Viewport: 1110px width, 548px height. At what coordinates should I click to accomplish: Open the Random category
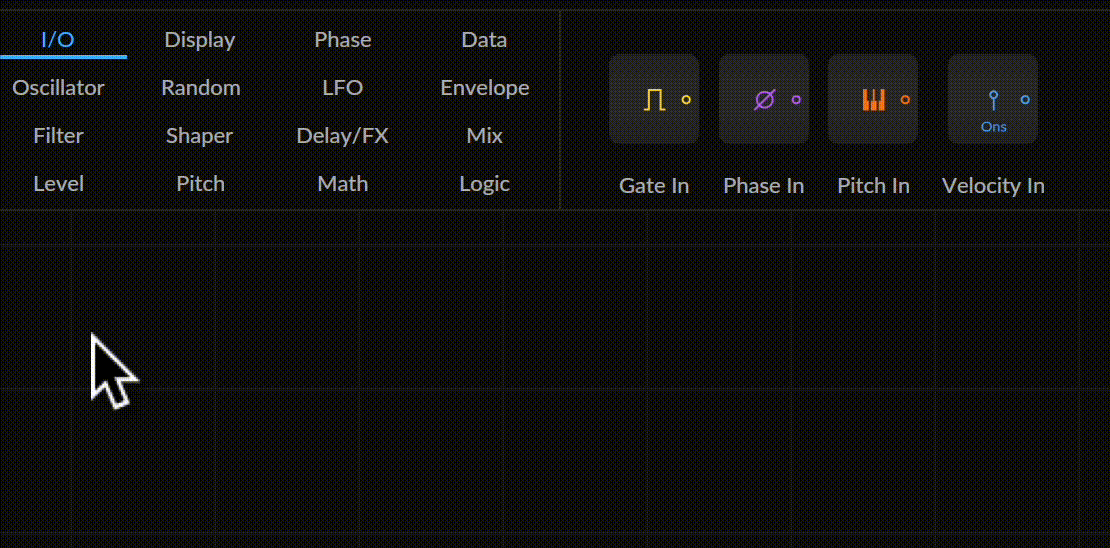(201, 88)
